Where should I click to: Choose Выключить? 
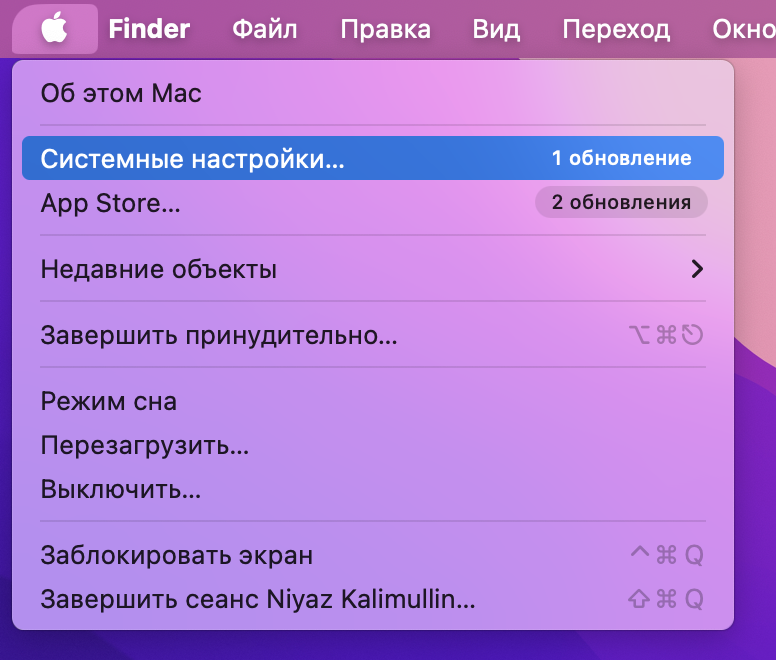click(x=121, y=490)
